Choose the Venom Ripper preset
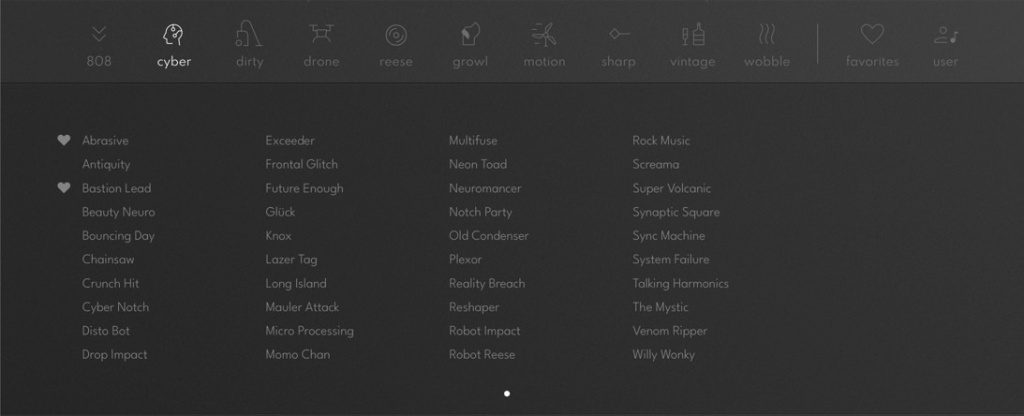The width and height of the screenshot is (1024, 416). tap(670, 331)
